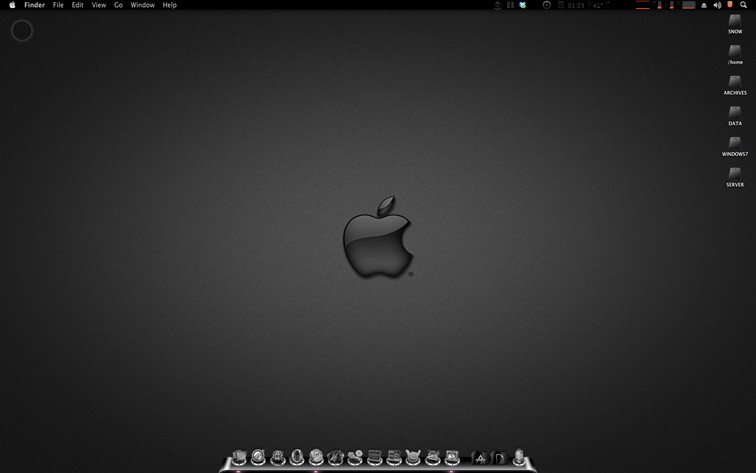Click the 41° temperature readout in menu bar
The image size is (756, 473).
(x=598, y=5)
